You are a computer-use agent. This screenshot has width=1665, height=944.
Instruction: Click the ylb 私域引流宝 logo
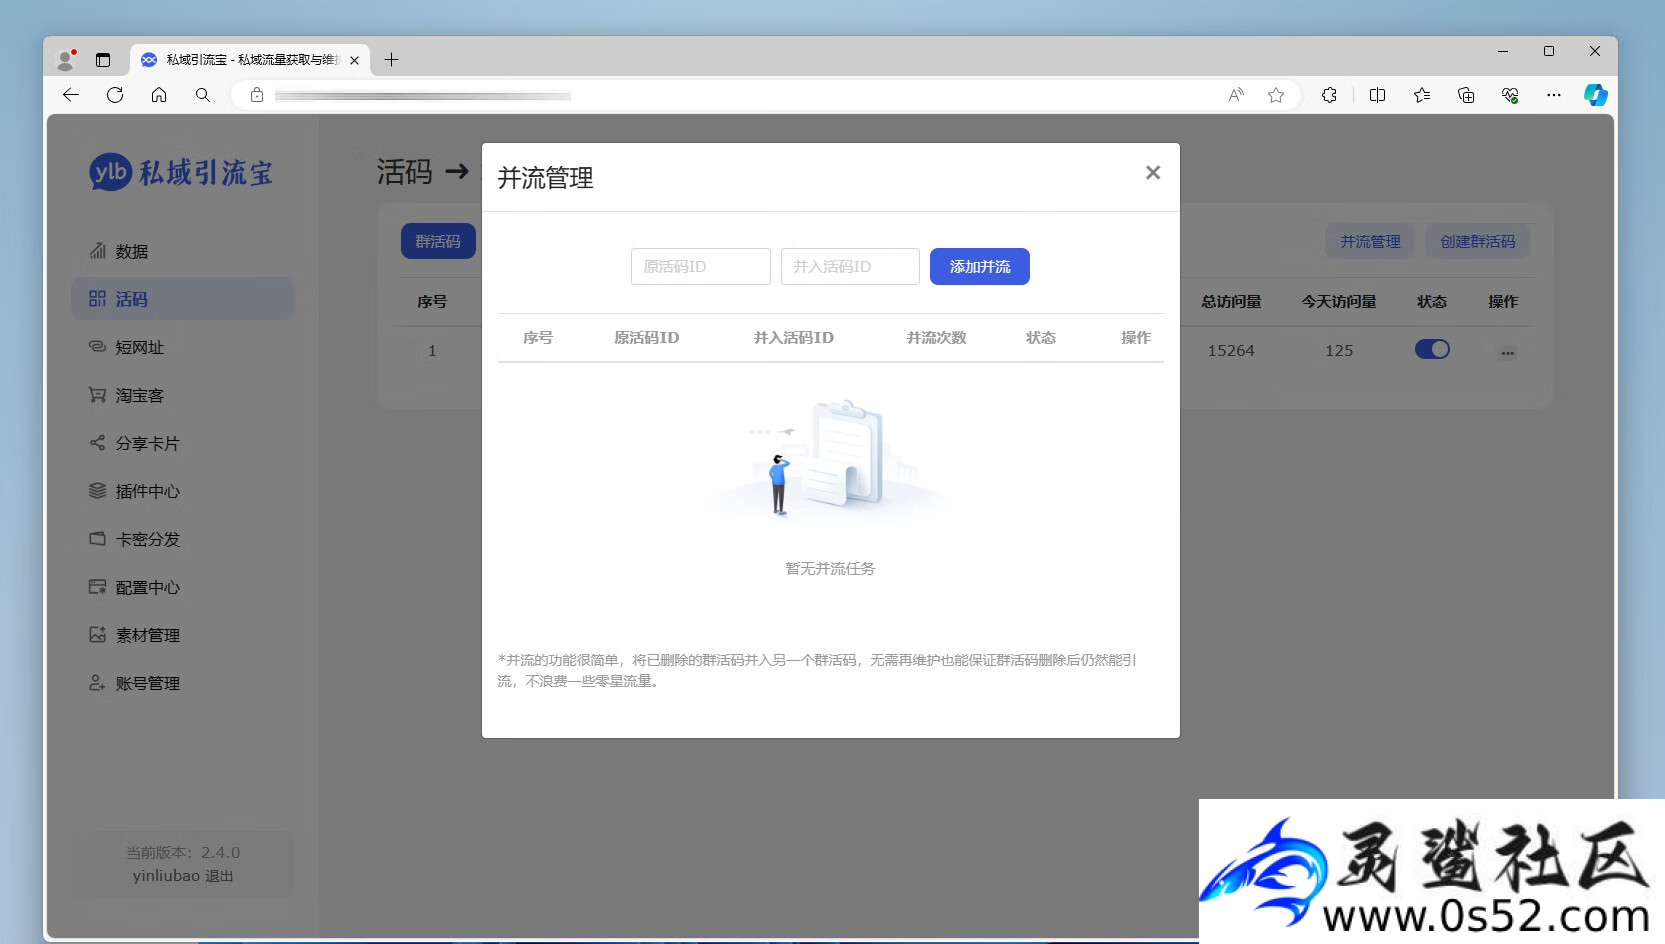(x=181, y=172)
